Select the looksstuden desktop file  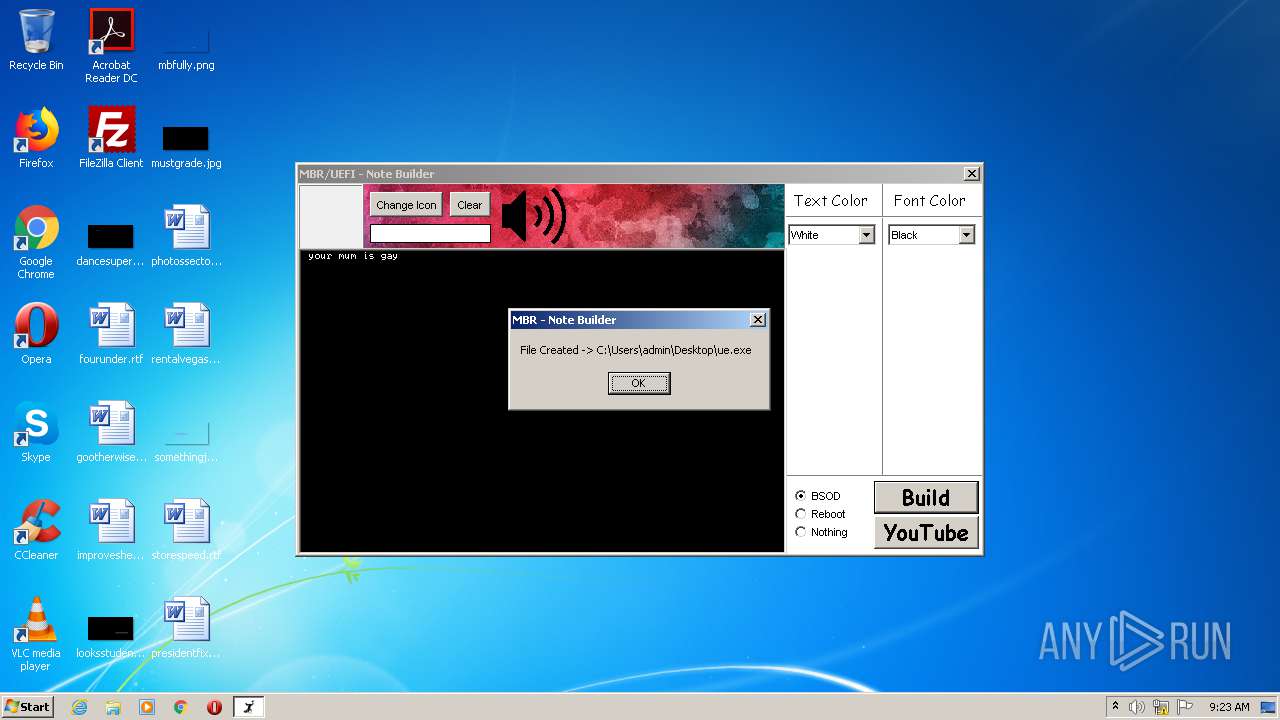pyautogui.click(x=111, y=636)
